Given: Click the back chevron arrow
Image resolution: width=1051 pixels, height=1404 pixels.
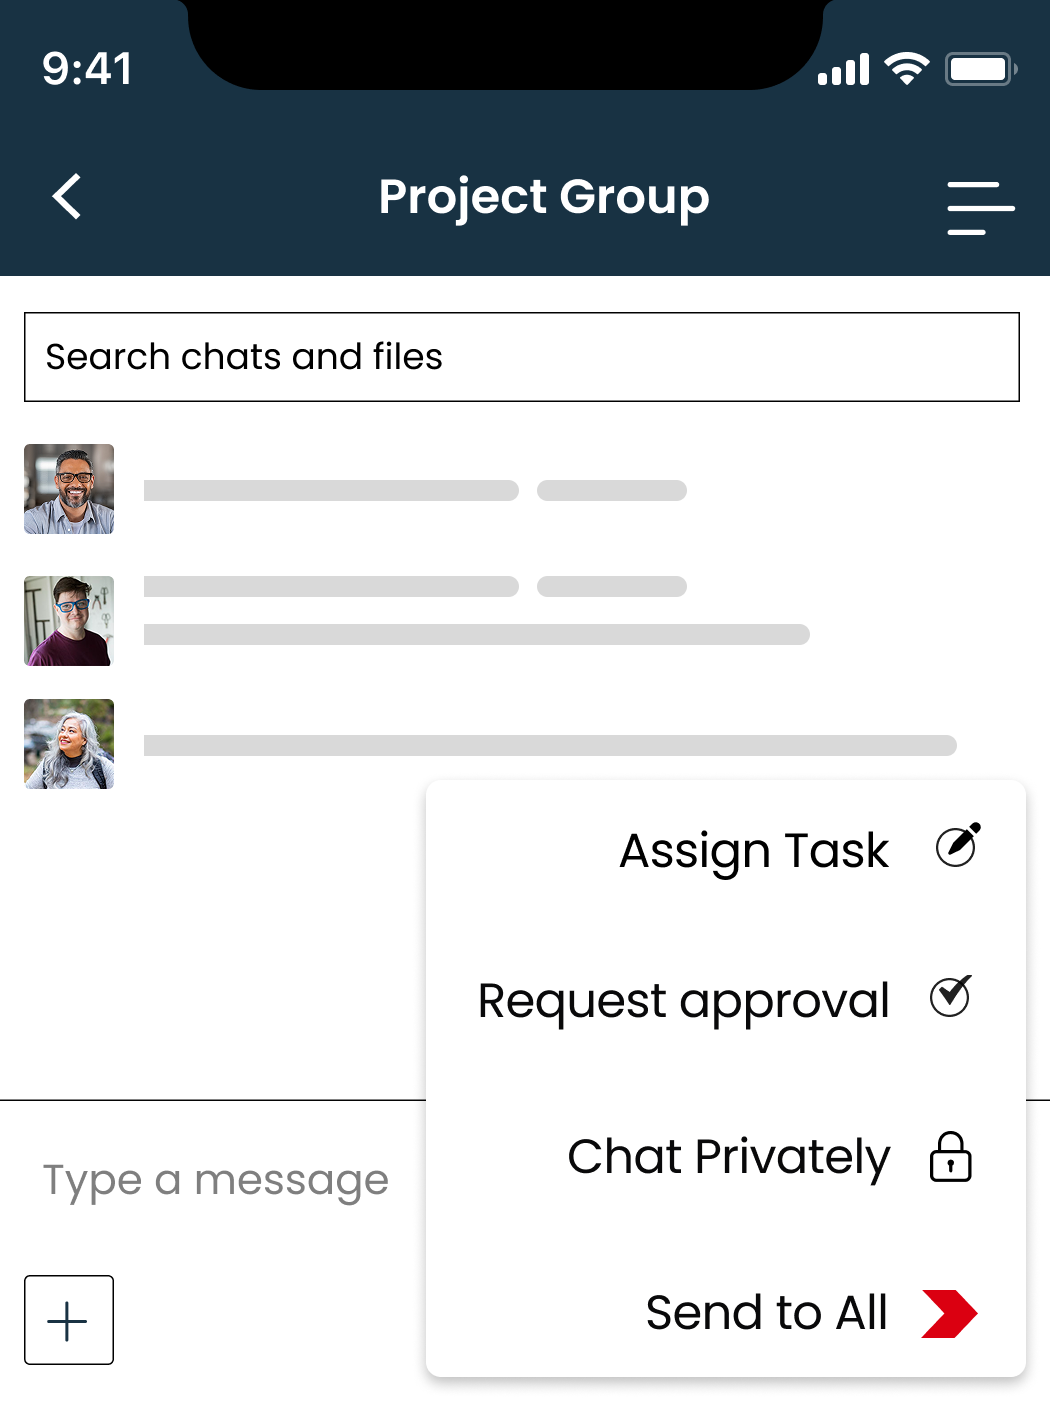Looking at the screenshot, I should pyautogui.click(x=67, y=197).
